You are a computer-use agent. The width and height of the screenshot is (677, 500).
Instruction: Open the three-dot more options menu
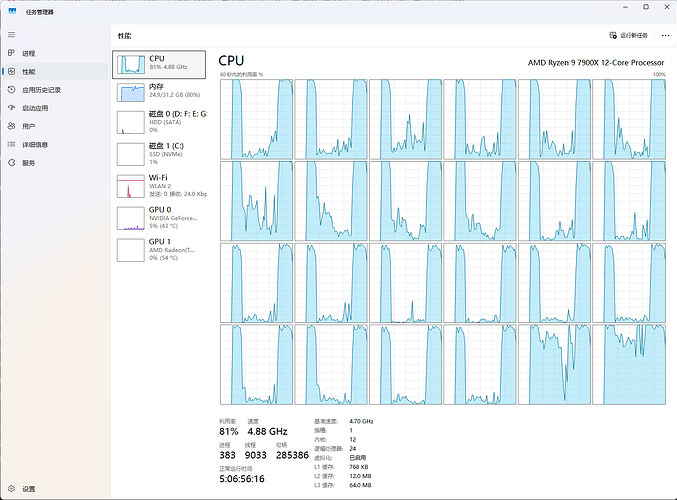(665, 35)
